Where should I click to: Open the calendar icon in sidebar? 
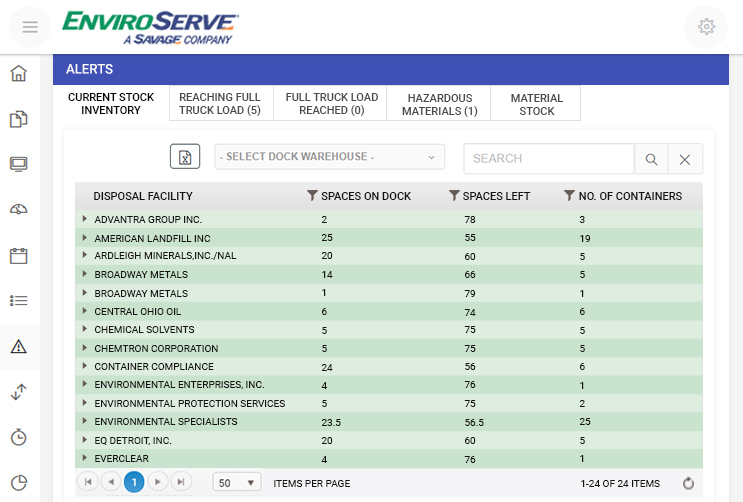(x=19, y=256)
